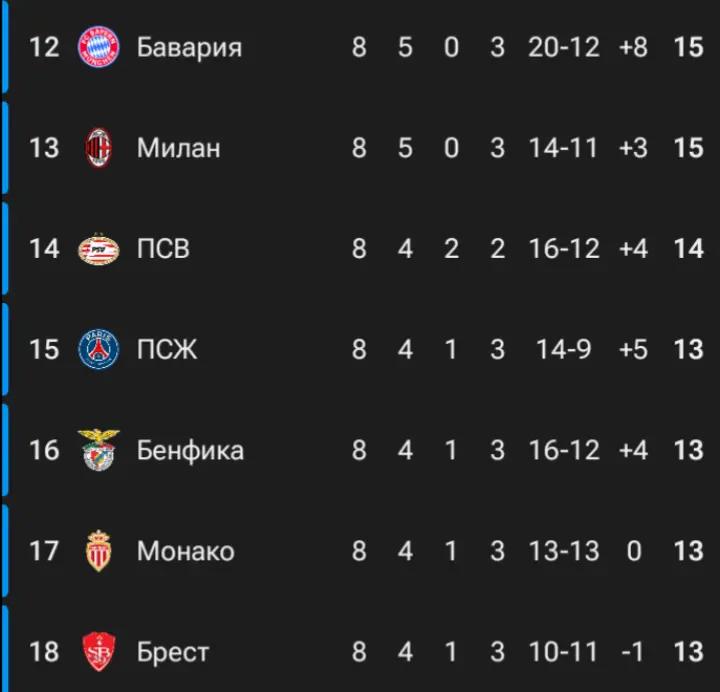Open the Монако team name
The height and width of the screenshot is (692, 720).
click(x=186, y=551)
